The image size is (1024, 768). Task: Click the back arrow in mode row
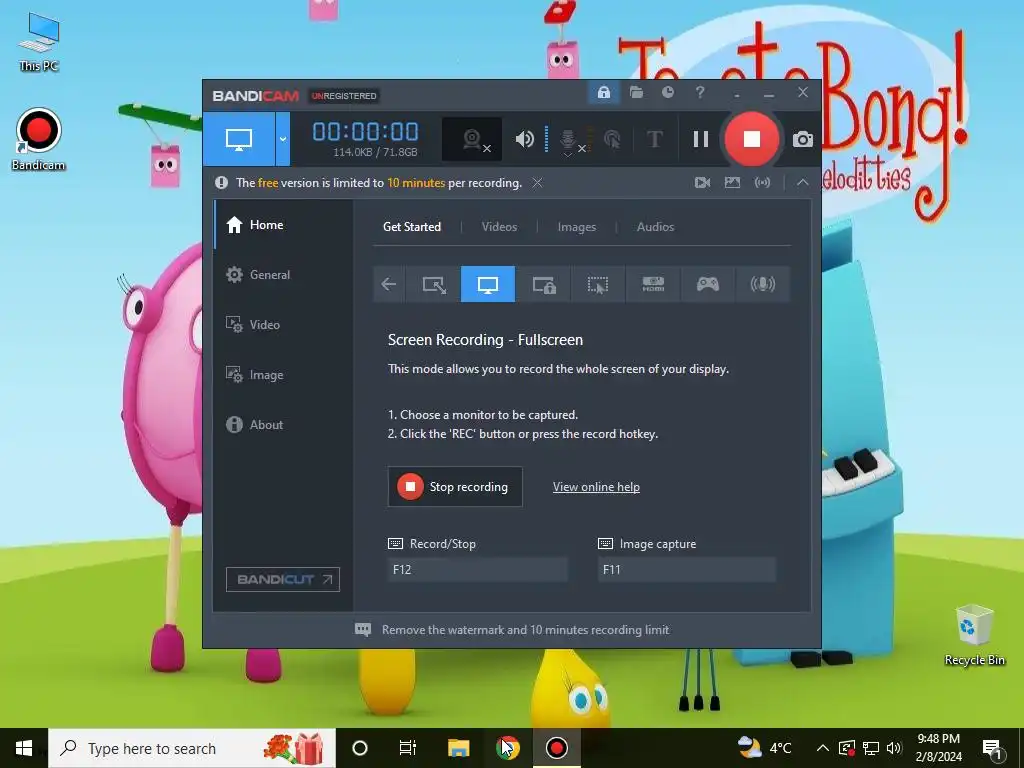coord(389,284)
